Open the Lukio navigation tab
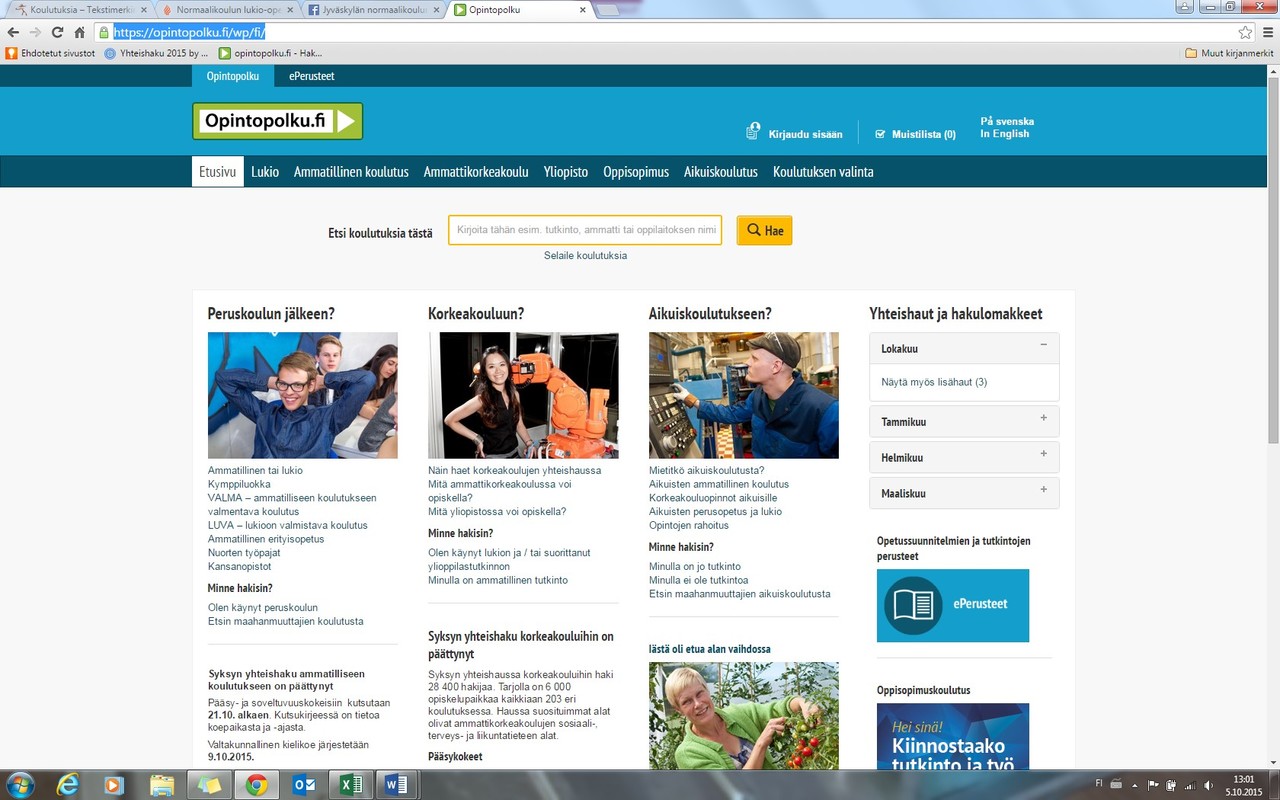The image size is (1280, 800). click(265, 172)
